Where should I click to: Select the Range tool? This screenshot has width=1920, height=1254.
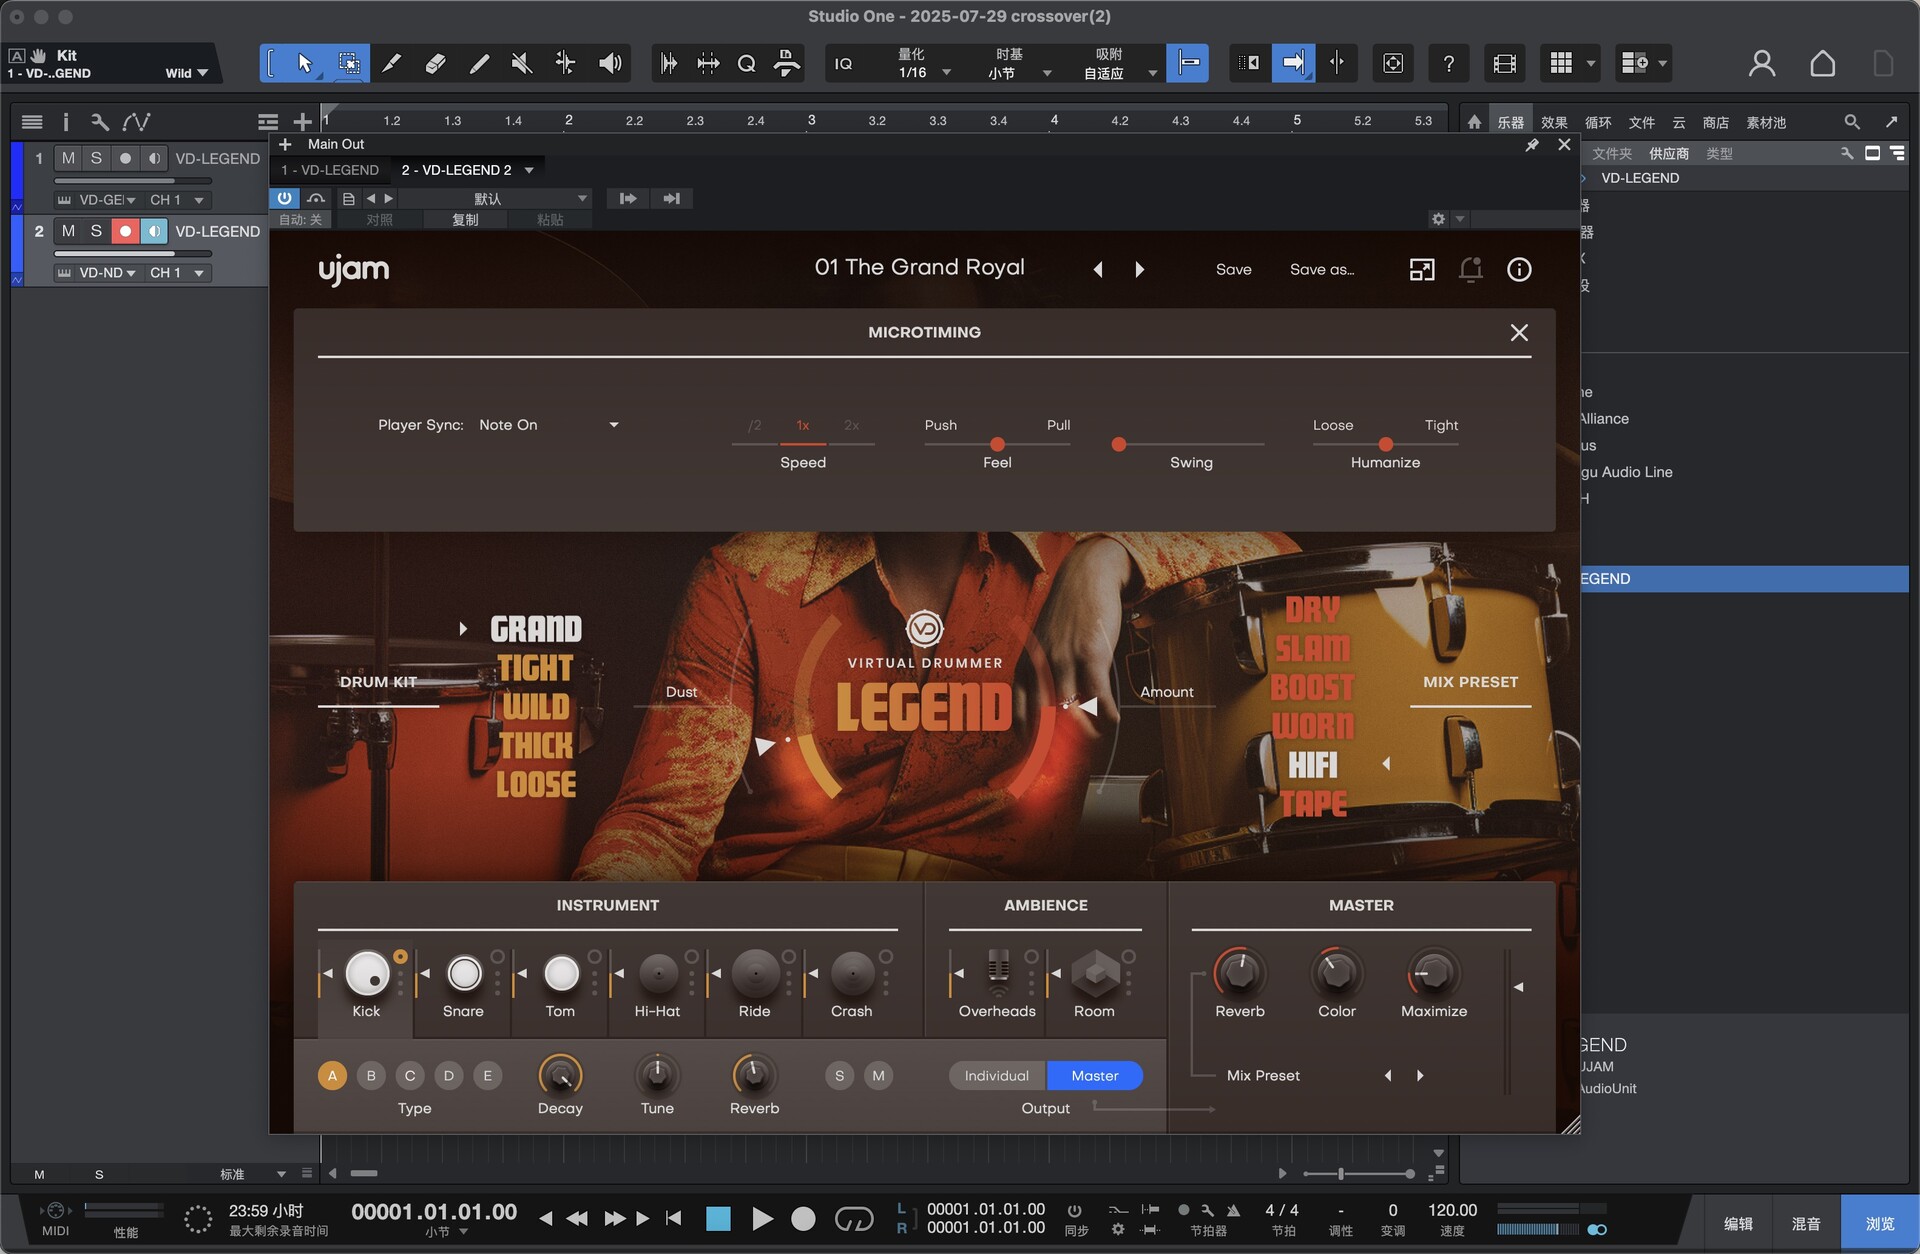[x=349, y=64]
